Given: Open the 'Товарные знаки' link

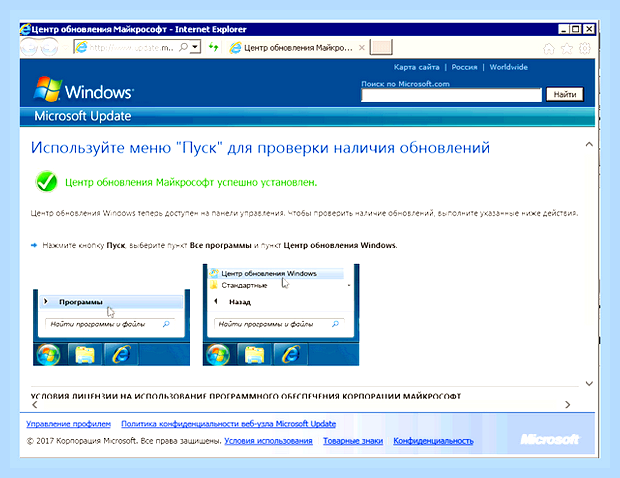Looking at the screenshot, I should point(353,441).
